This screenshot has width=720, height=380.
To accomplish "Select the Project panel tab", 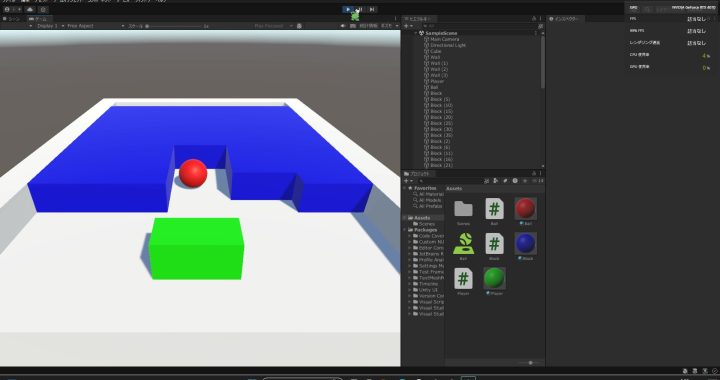I will [418, 174].
